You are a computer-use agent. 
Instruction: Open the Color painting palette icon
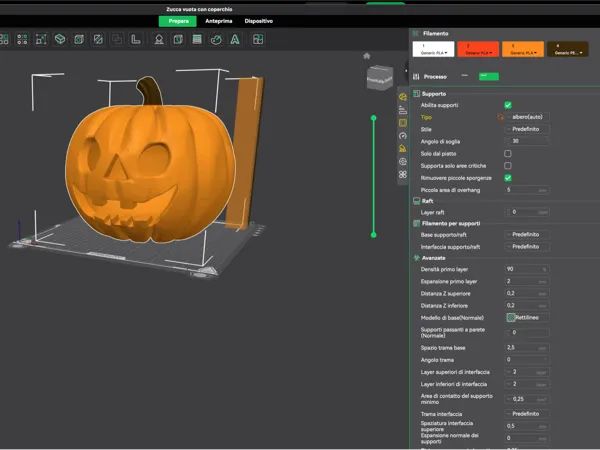[x=216, y=39]
